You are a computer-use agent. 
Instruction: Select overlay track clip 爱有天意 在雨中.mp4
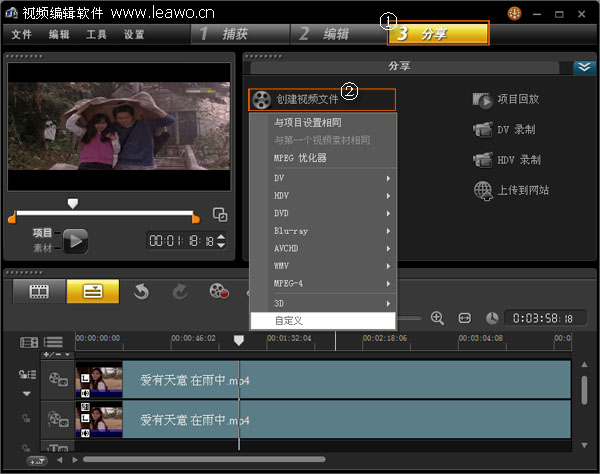click(x=323, y=419)
